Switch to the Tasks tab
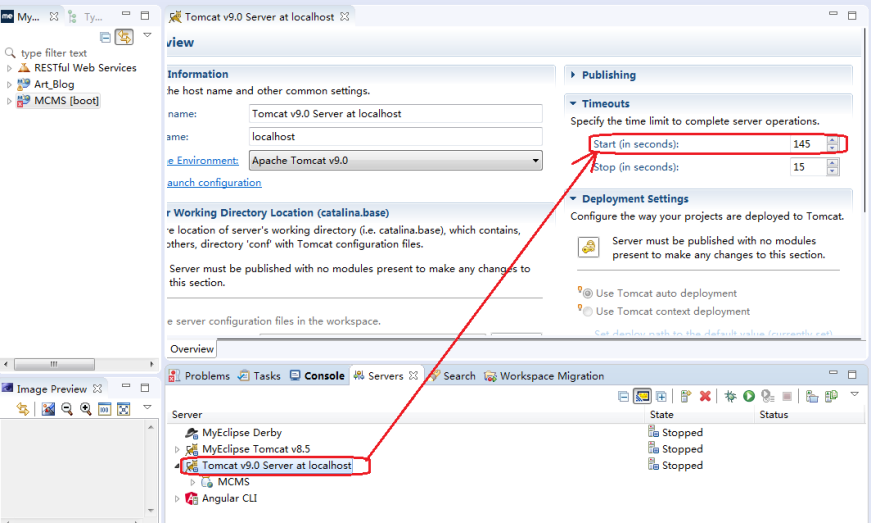Viewport: 872px width, 523px height. 259,376
